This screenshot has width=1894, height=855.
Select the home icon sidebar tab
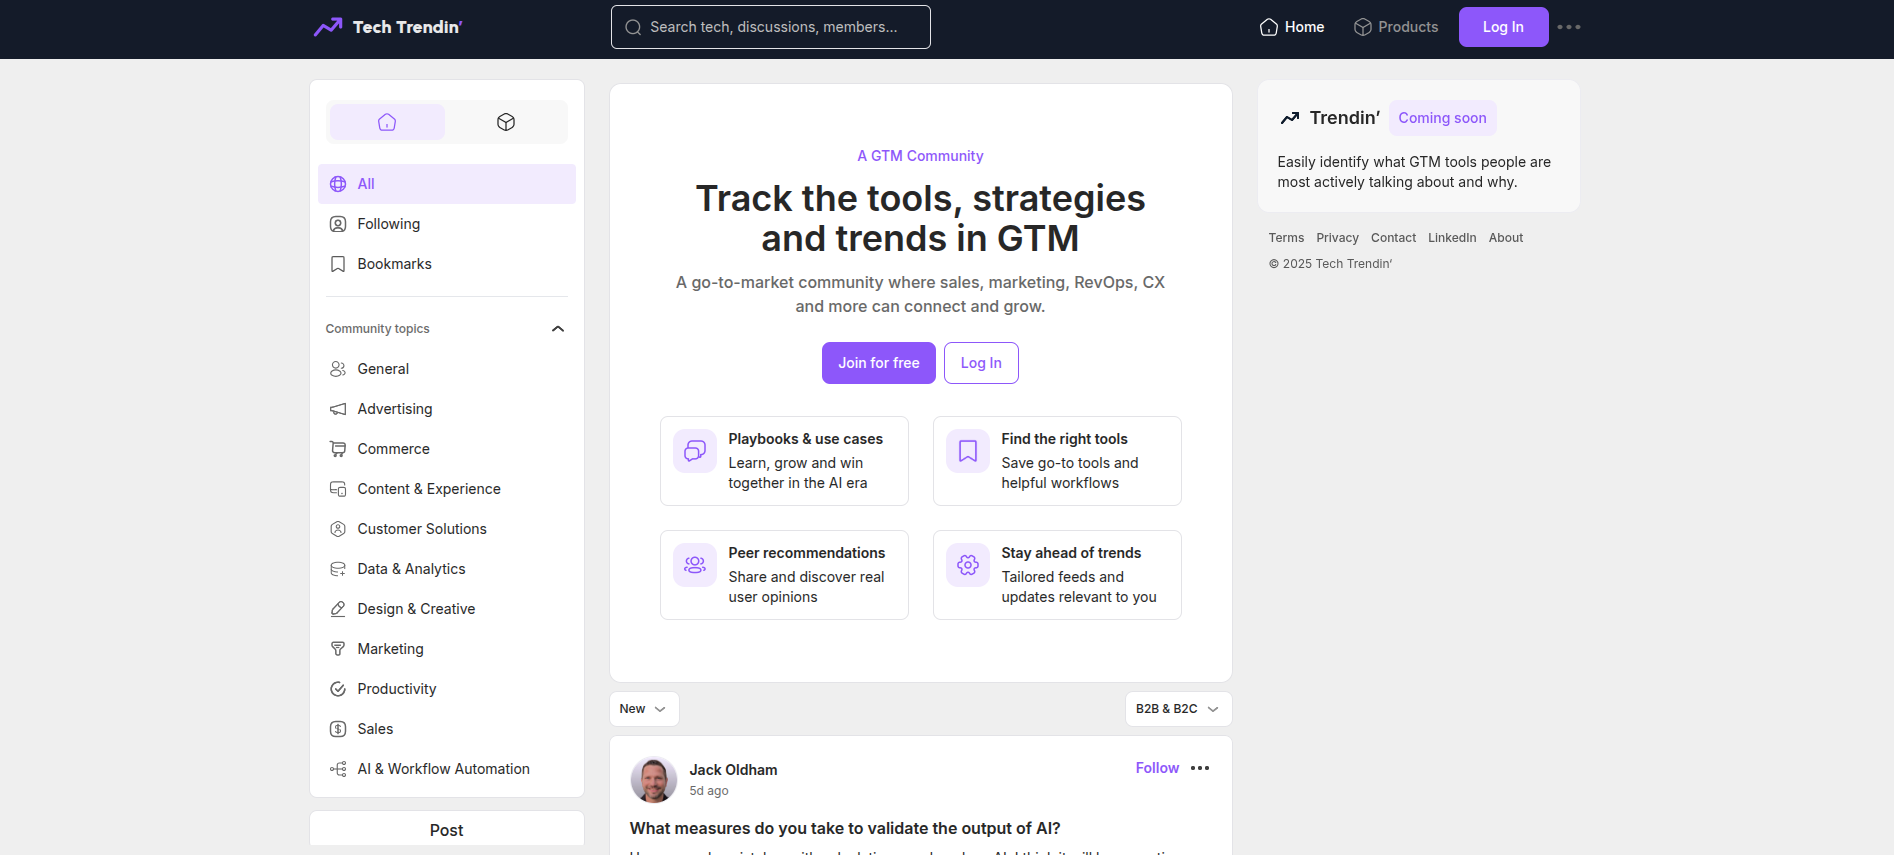pyautogui.click(x=387, y=122)
